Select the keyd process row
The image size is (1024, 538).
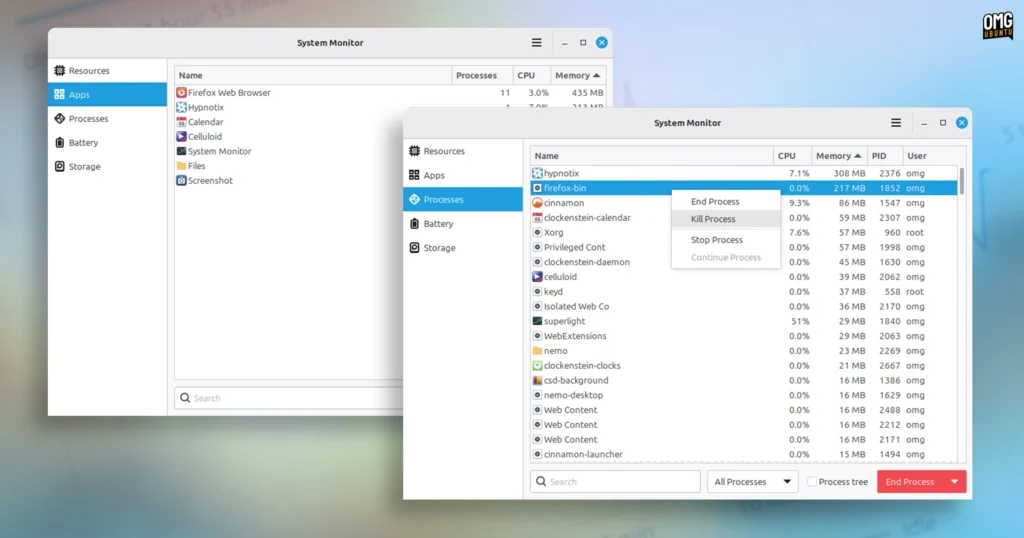744,292
